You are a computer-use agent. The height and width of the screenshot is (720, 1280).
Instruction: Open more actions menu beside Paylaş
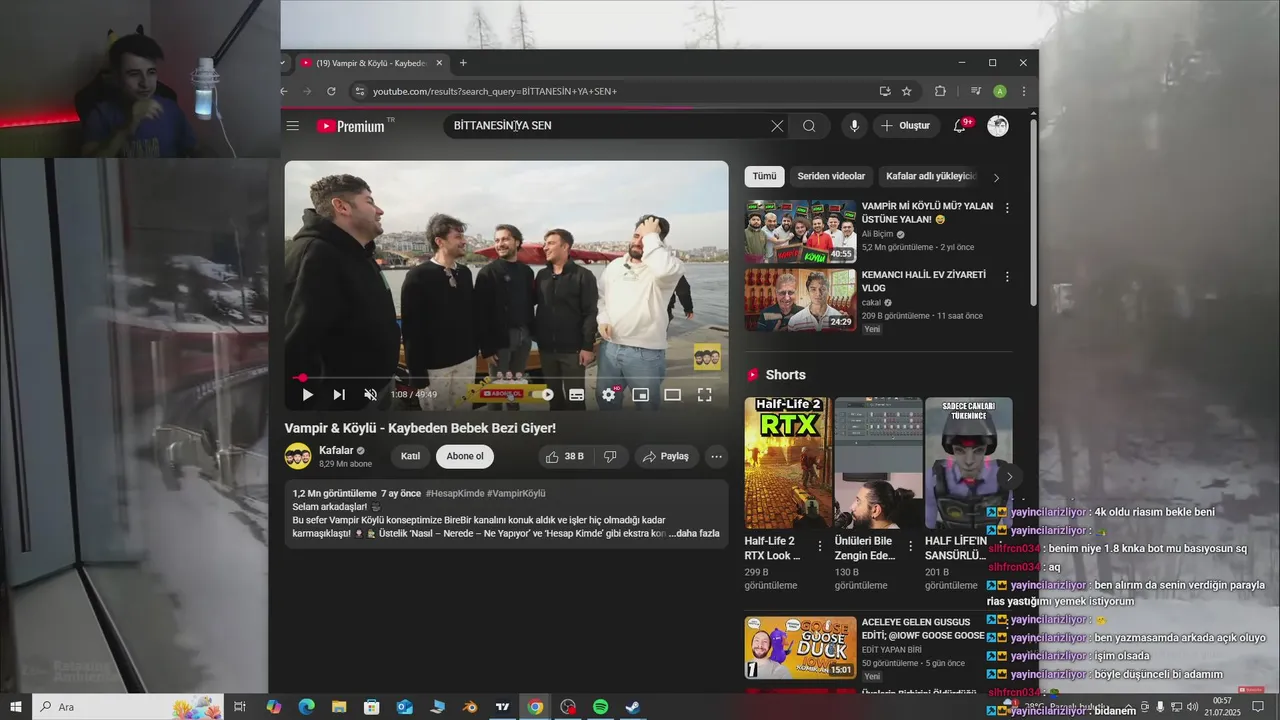(716, 456)
